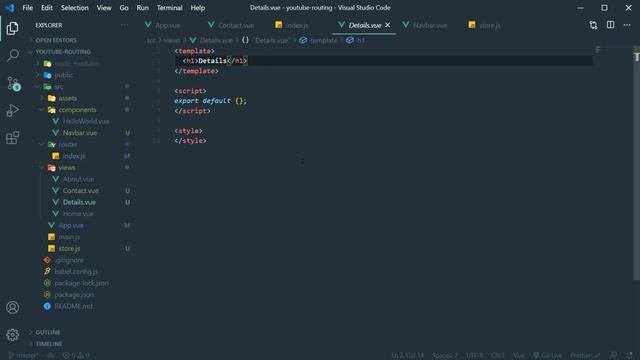Click the notifications bell icon

click(x=629, y=356)
